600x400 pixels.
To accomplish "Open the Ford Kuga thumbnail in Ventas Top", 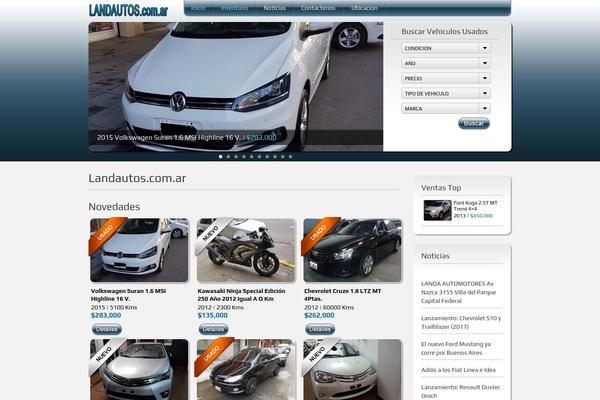I will tap(437, 210).
